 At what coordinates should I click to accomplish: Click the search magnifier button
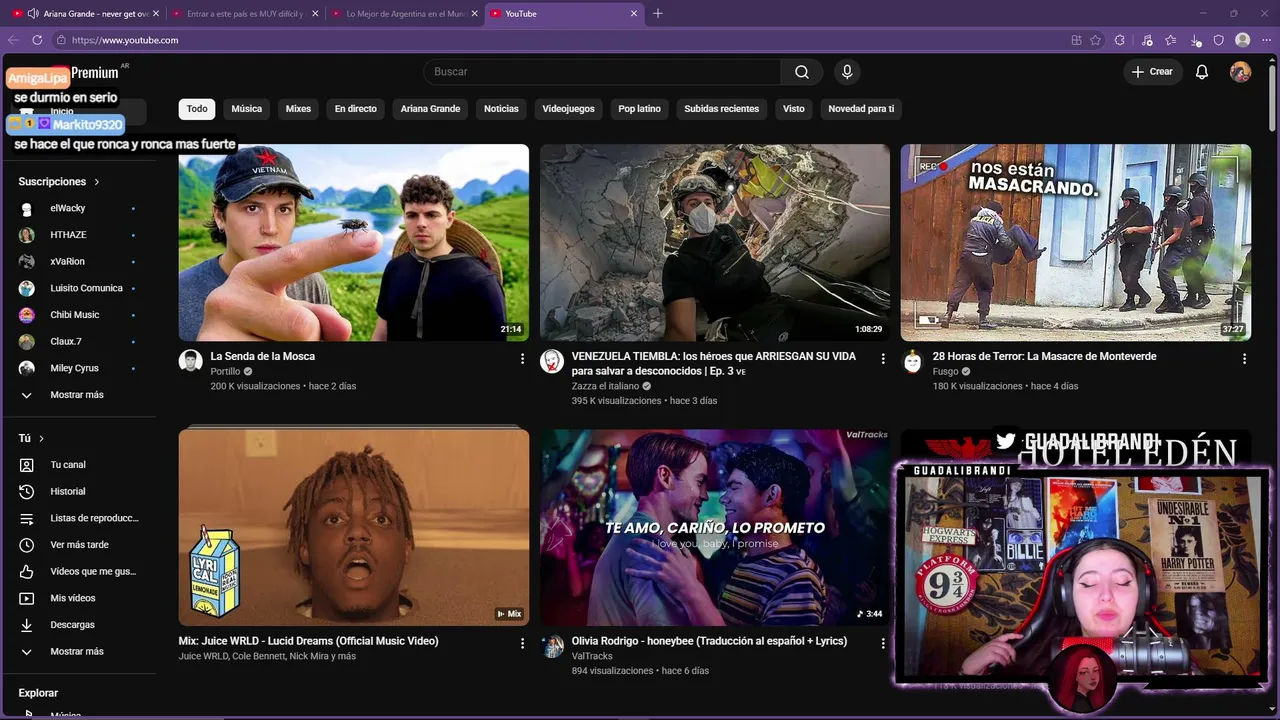click(x=802, y=72)
